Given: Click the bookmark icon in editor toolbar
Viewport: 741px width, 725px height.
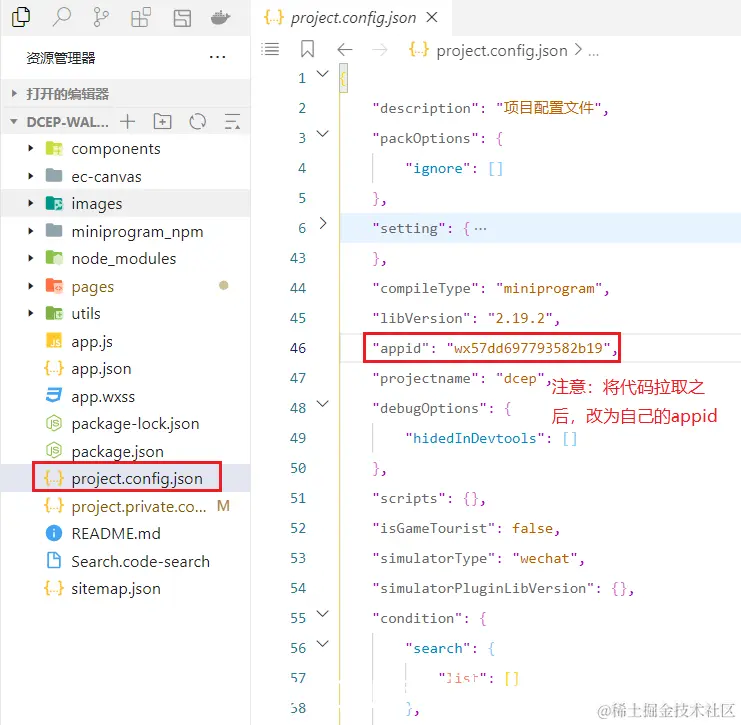Looking at the screenshot, I should coord(307,49).
